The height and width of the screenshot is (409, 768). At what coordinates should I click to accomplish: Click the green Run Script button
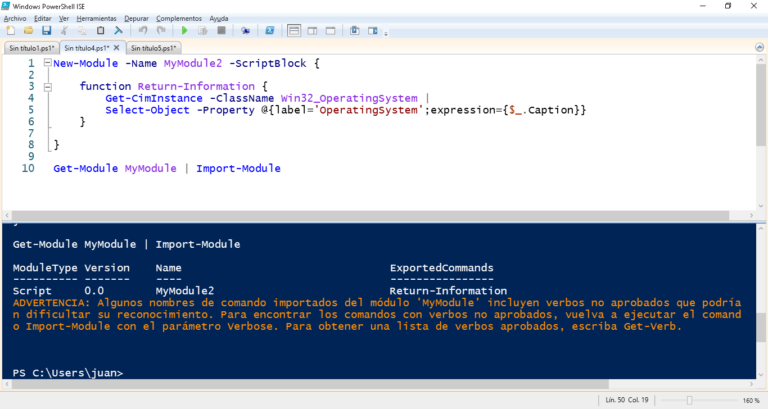click(185, 31)
